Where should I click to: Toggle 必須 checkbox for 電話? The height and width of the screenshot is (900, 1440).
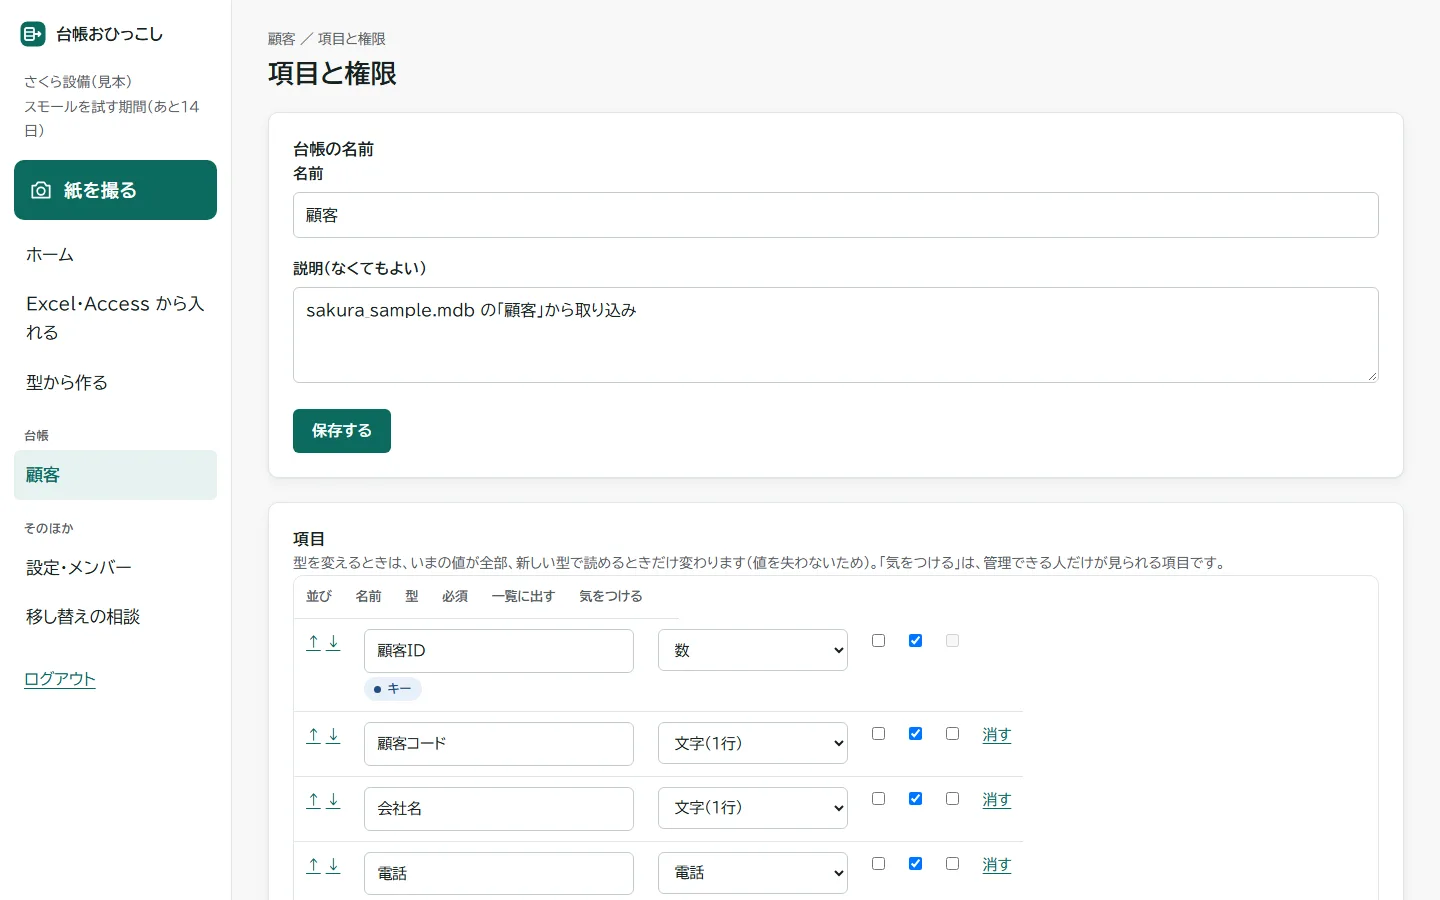878,863
